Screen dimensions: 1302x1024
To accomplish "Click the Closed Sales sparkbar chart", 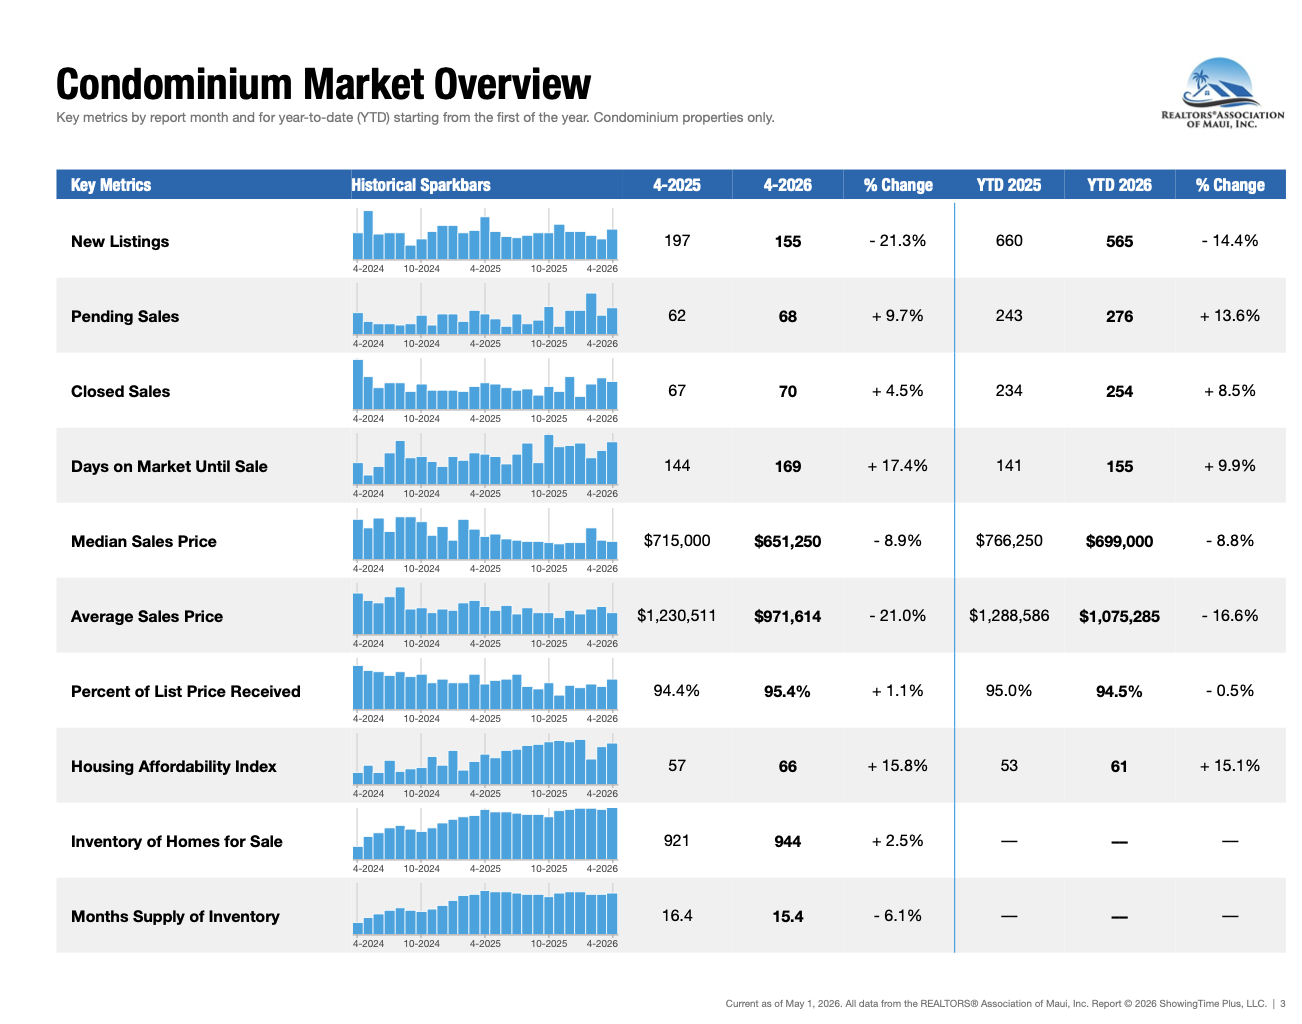I will [485, 390].
